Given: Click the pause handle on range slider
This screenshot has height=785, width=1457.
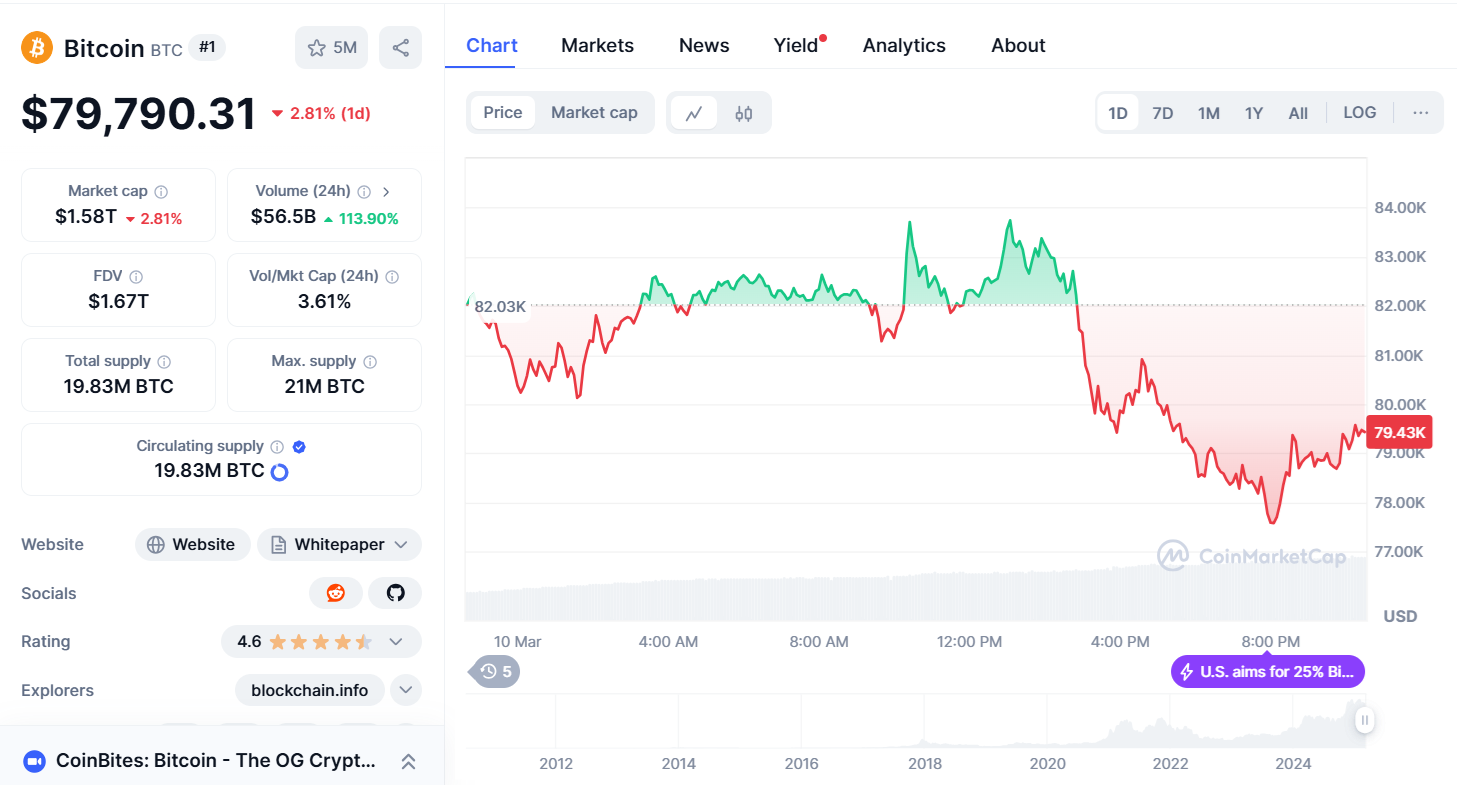Looking at the screenshot, I should [1364, 719].
